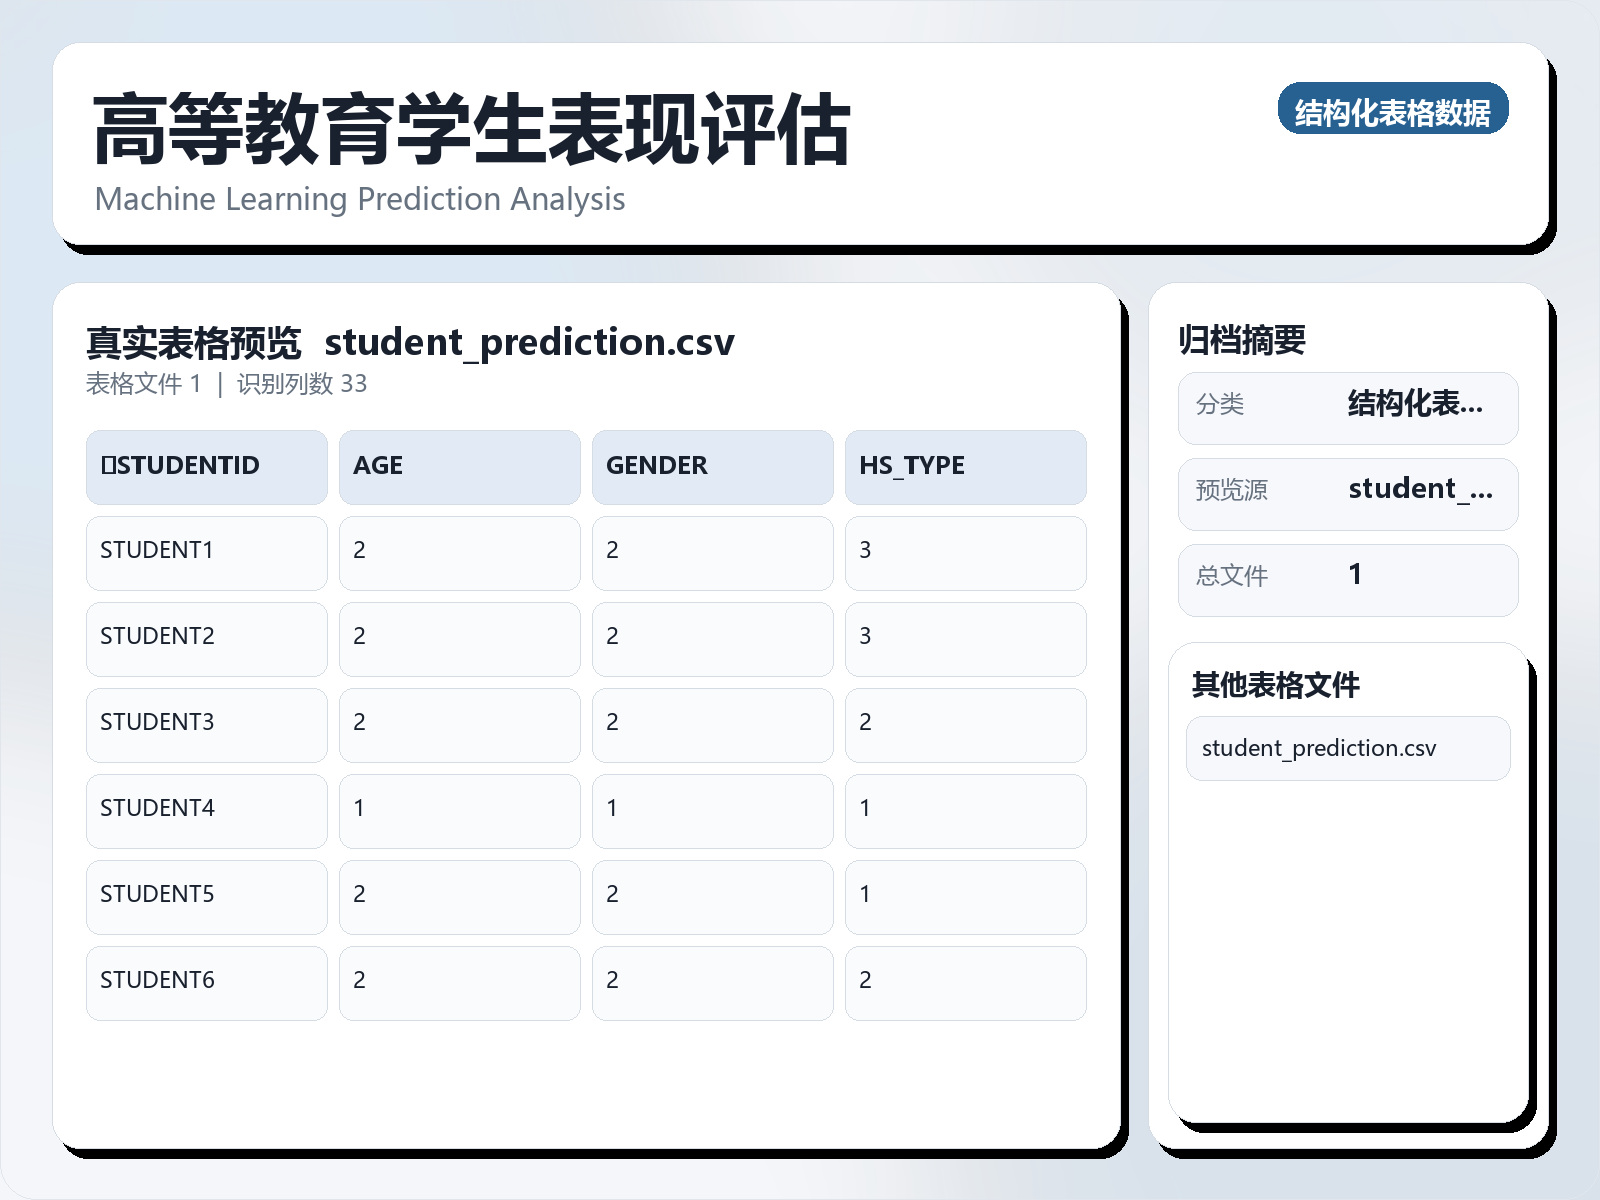Viewport: 1600px width, 1200px height.
Task: Open the Machine Learning Prediction Analysis subtitle
Action: (360, 199)
